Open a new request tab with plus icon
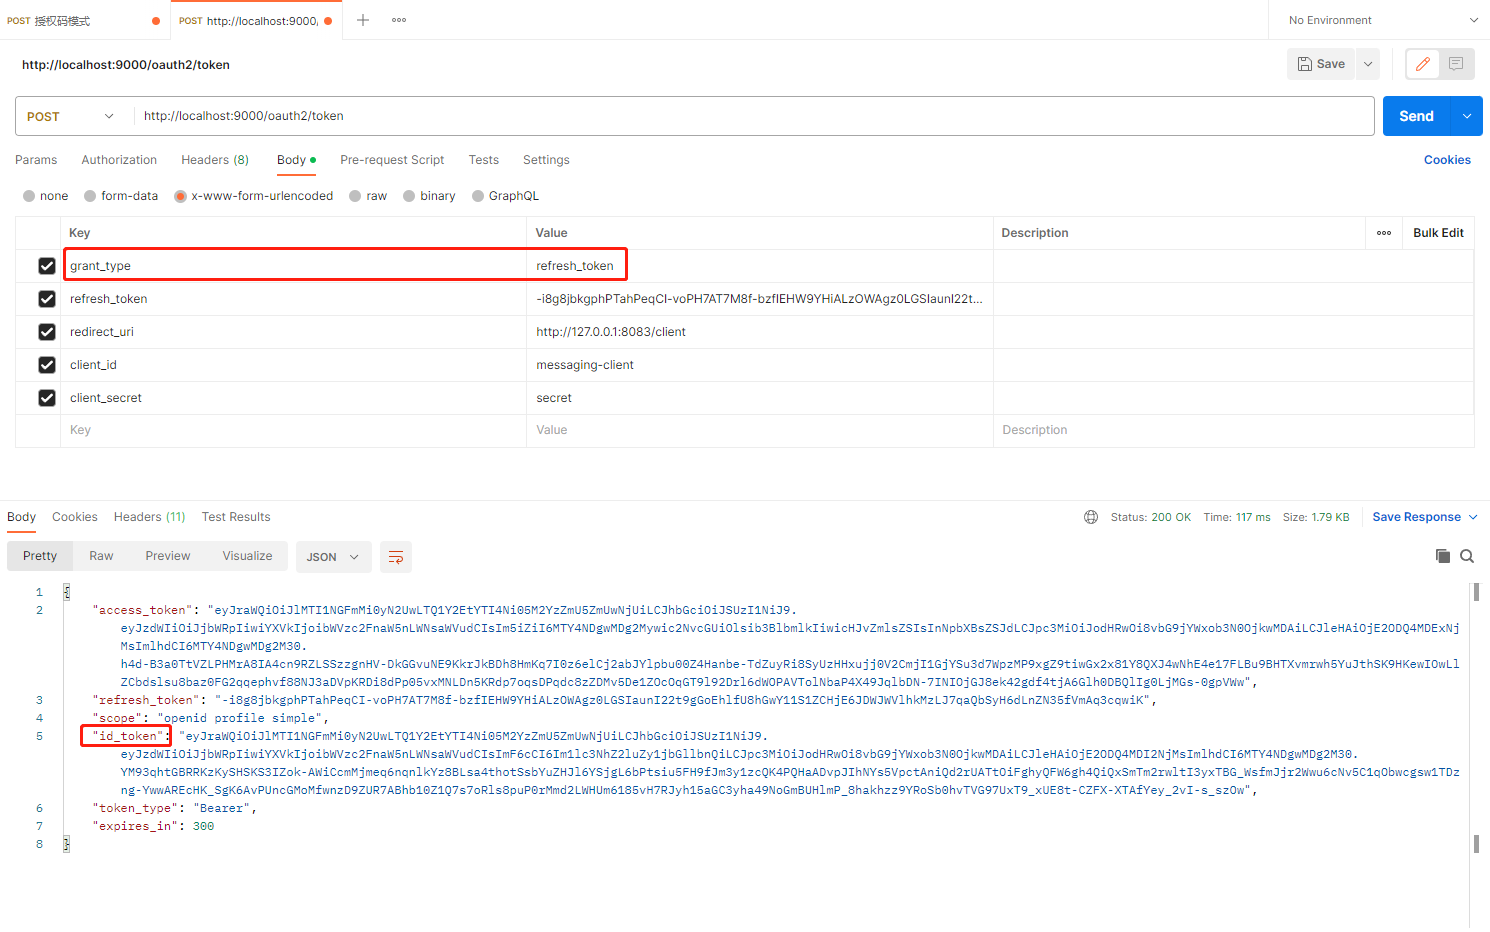 362,20
